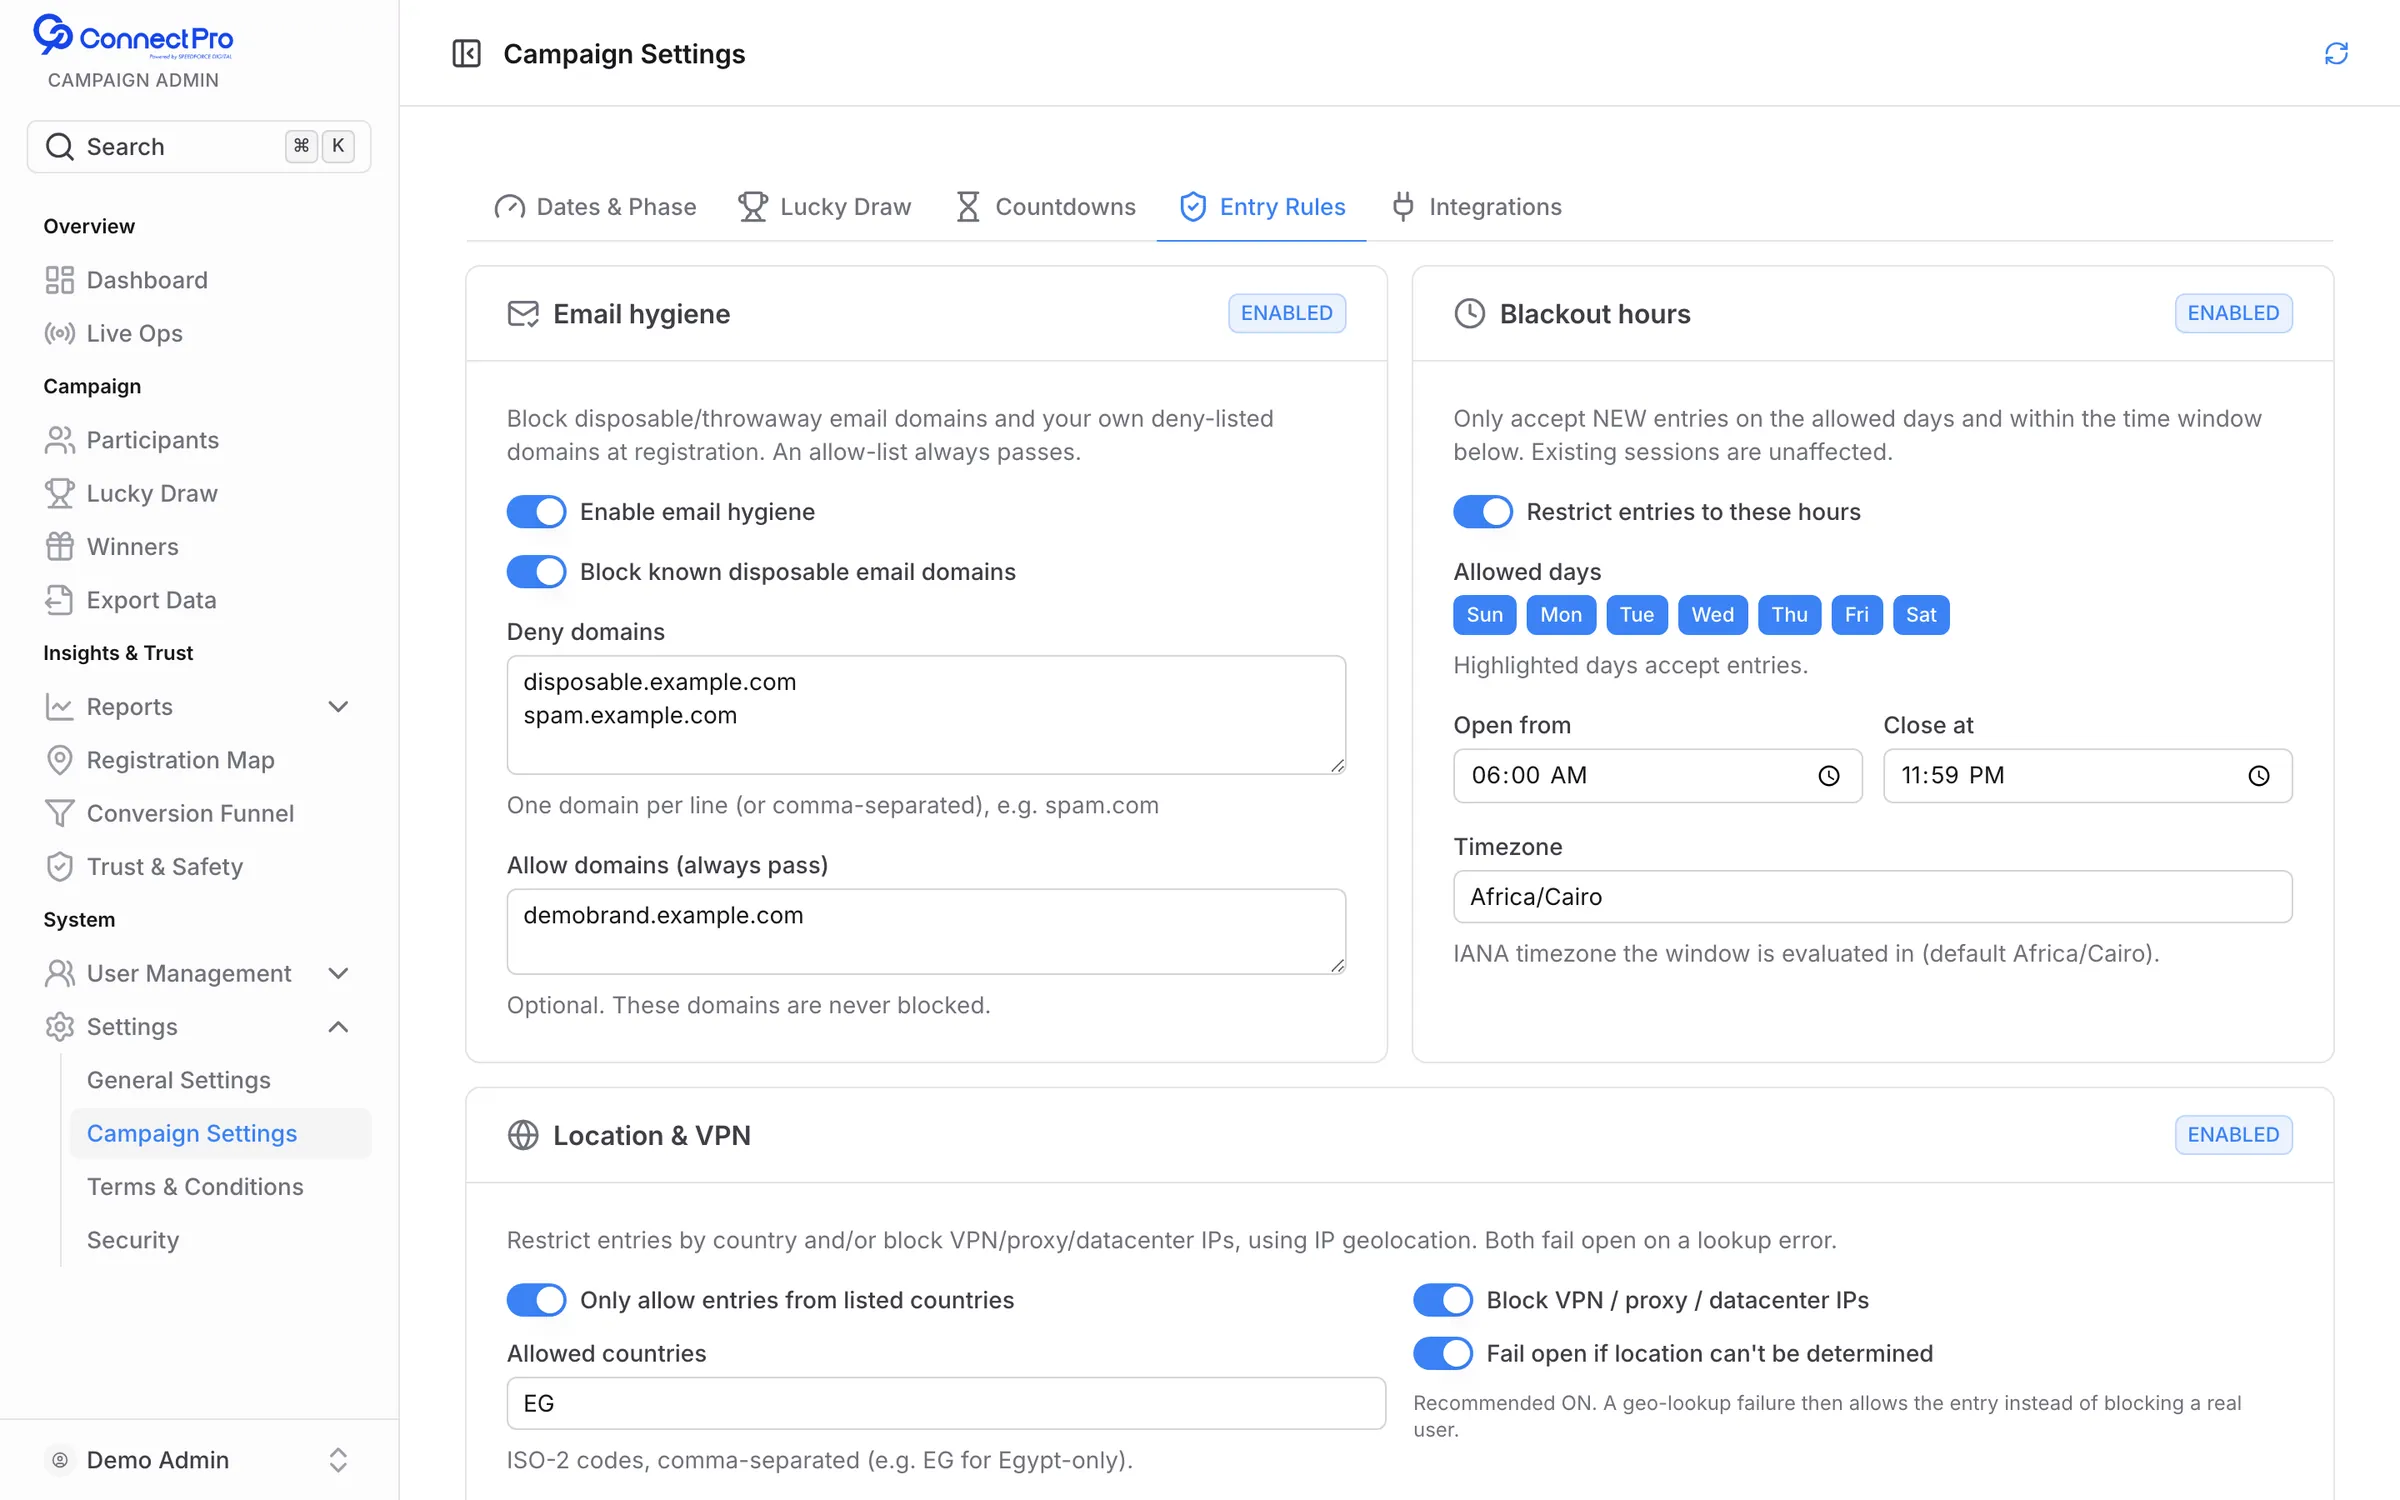2400x1500 pixels.
Task: Toggle Enable email hygiene switch
Action: tap(536, 512)
